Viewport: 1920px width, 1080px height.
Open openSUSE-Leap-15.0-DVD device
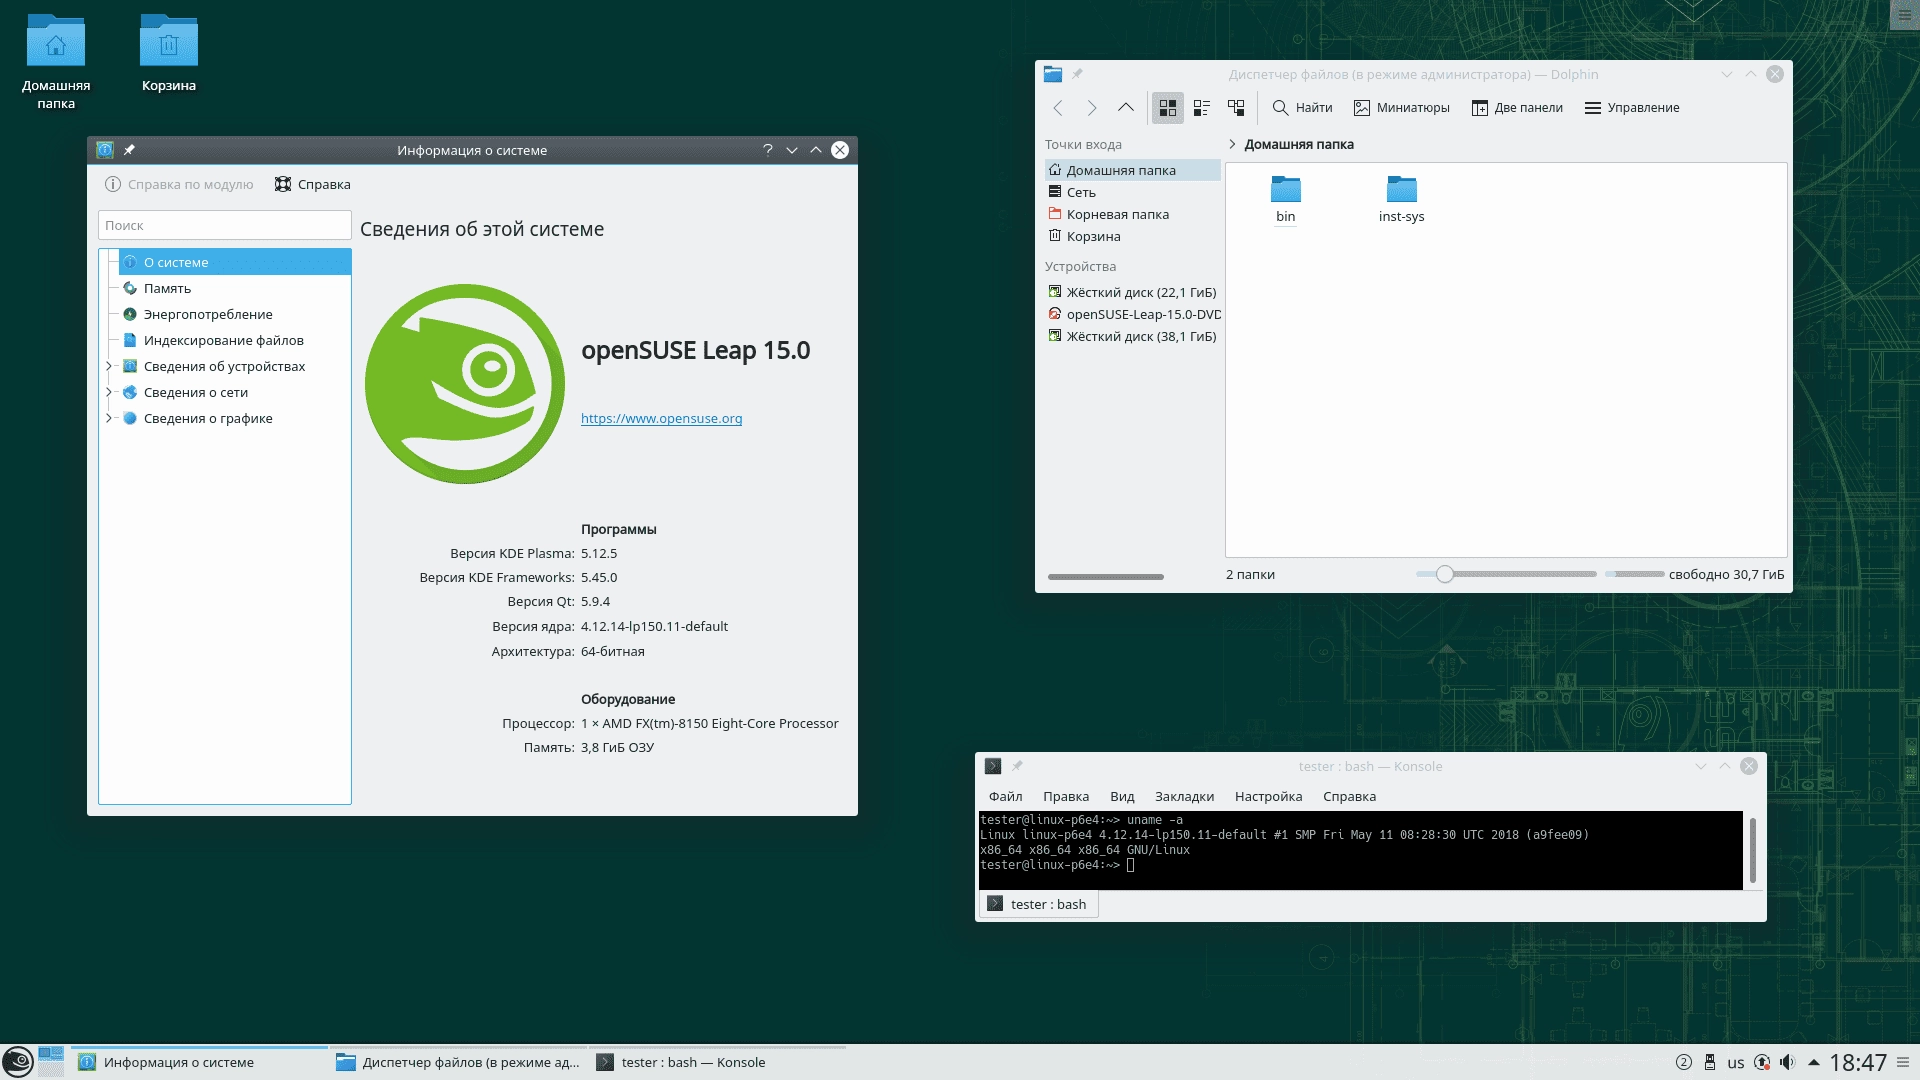point(1132,314)
